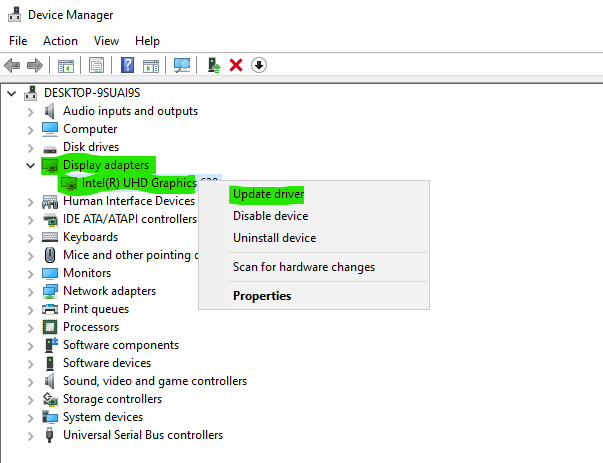The height and width of the screenshot is (463, 603).
Task: Select the Software devices label
Action: [x=107, y=363]
